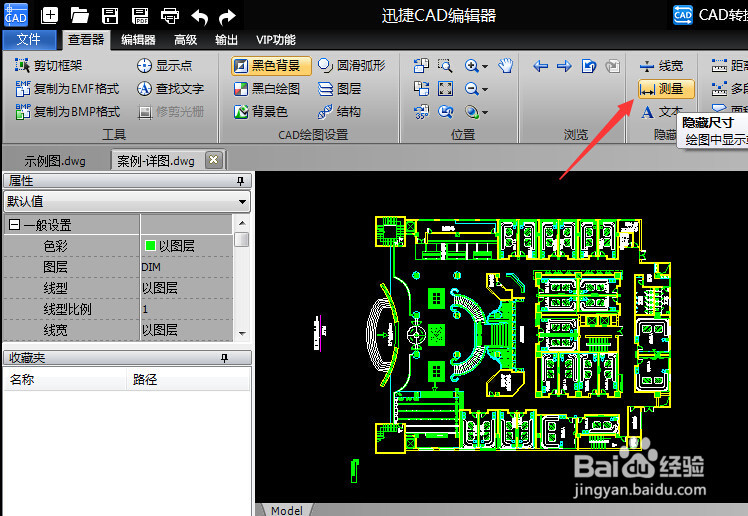Open the 图层 layers dialog

(340, 89)
